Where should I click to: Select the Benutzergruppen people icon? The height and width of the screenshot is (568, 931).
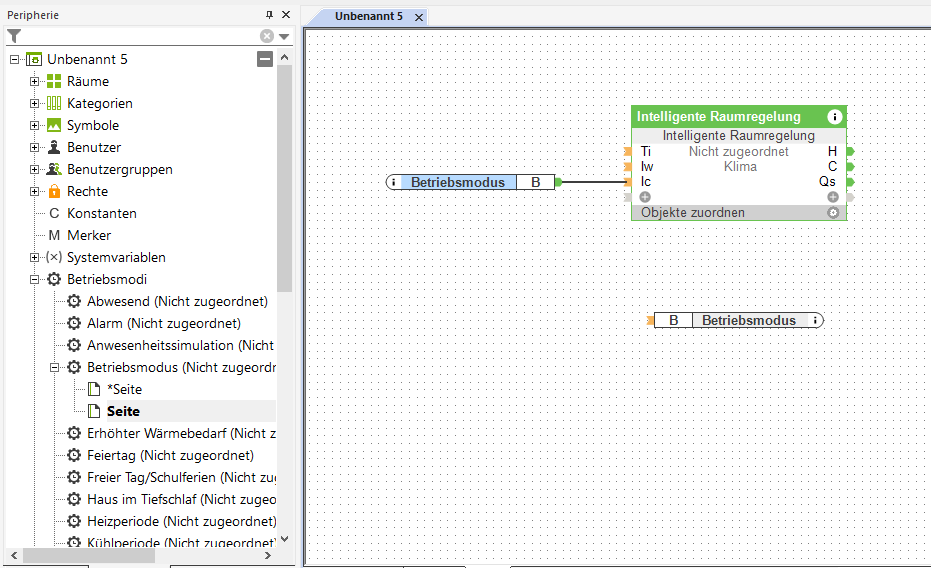[x=54, y=169]
